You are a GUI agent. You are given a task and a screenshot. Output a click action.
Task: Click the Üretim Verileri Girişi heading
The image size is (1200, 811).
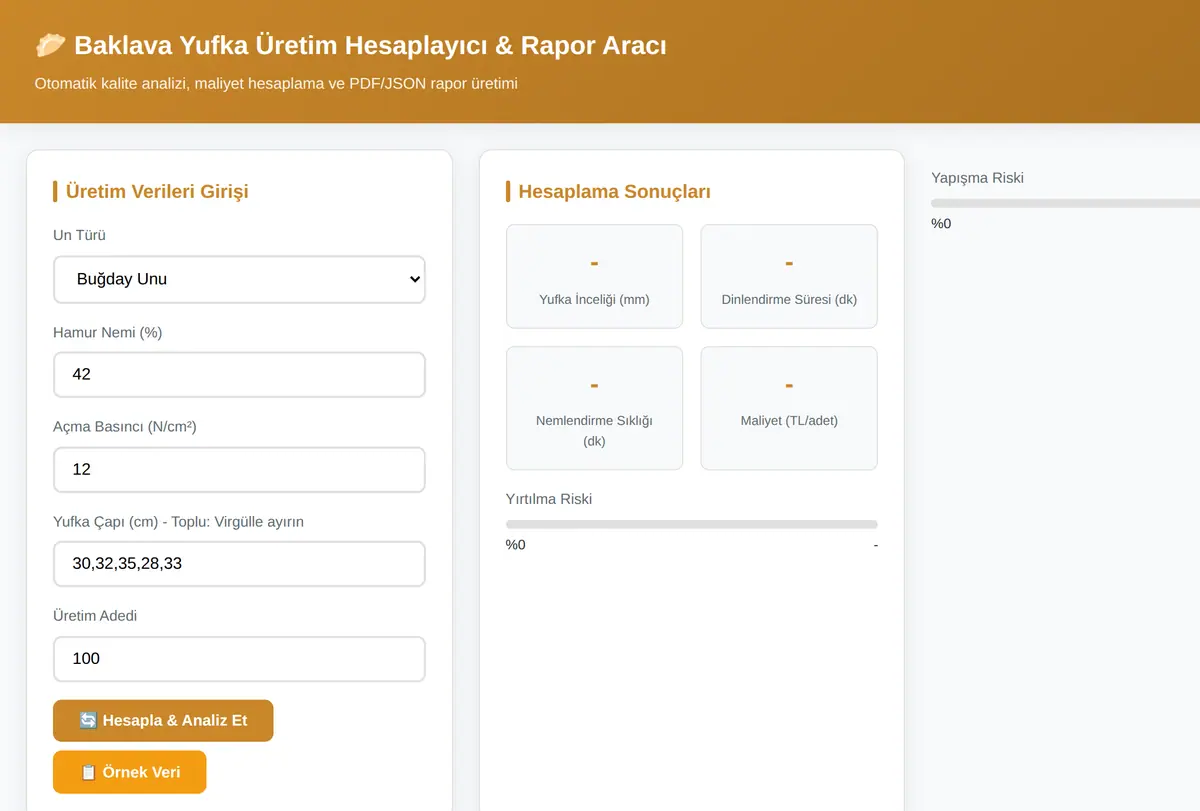[x=157, y=191]
